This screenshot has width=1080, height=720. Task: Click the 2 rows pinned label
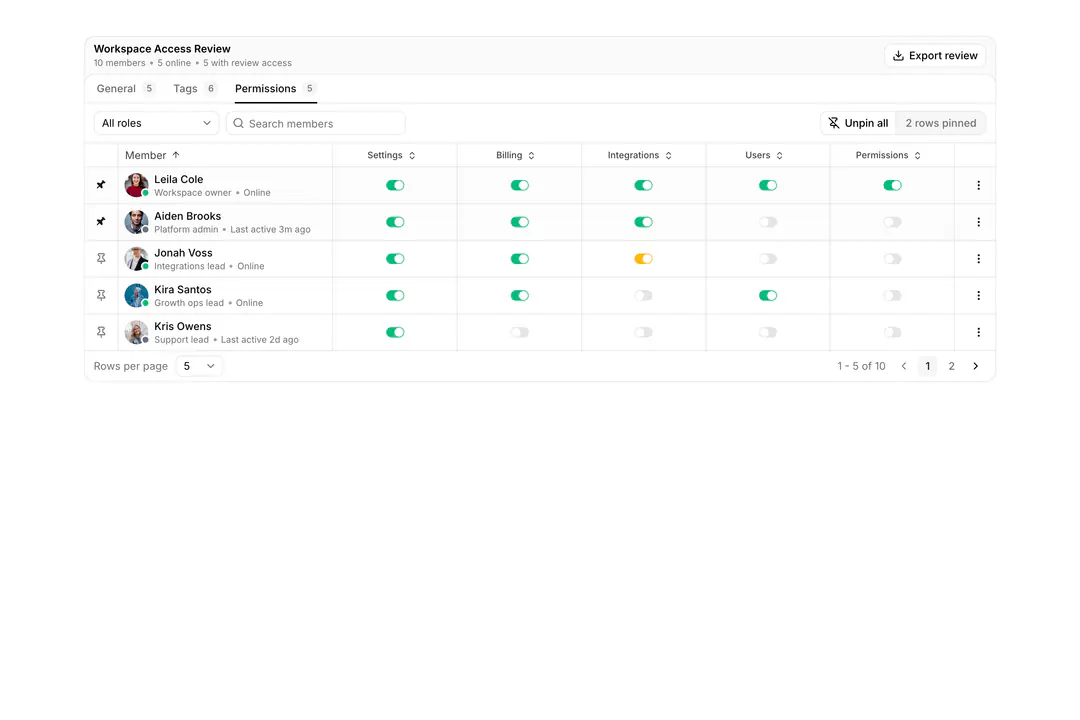tap(940, 123)
